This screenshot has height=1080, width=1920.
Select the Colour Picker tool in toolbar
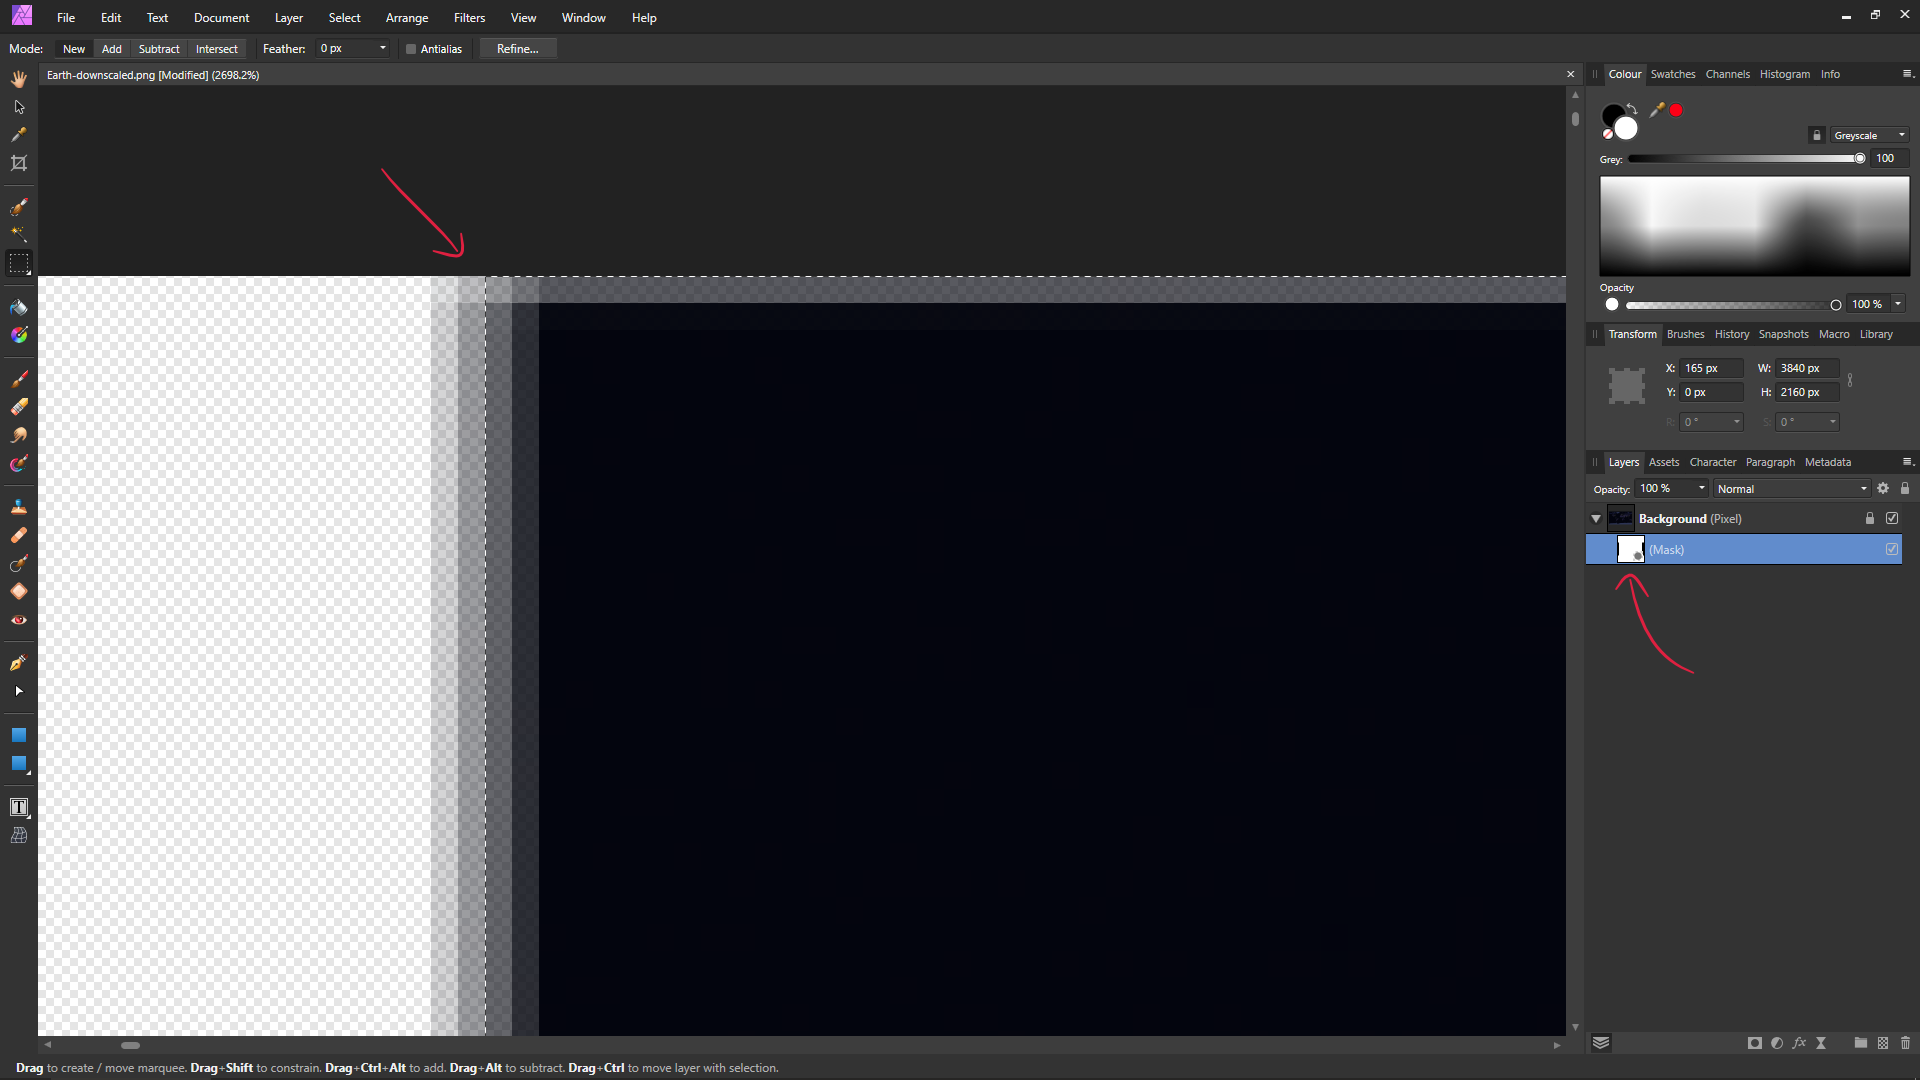19,135
